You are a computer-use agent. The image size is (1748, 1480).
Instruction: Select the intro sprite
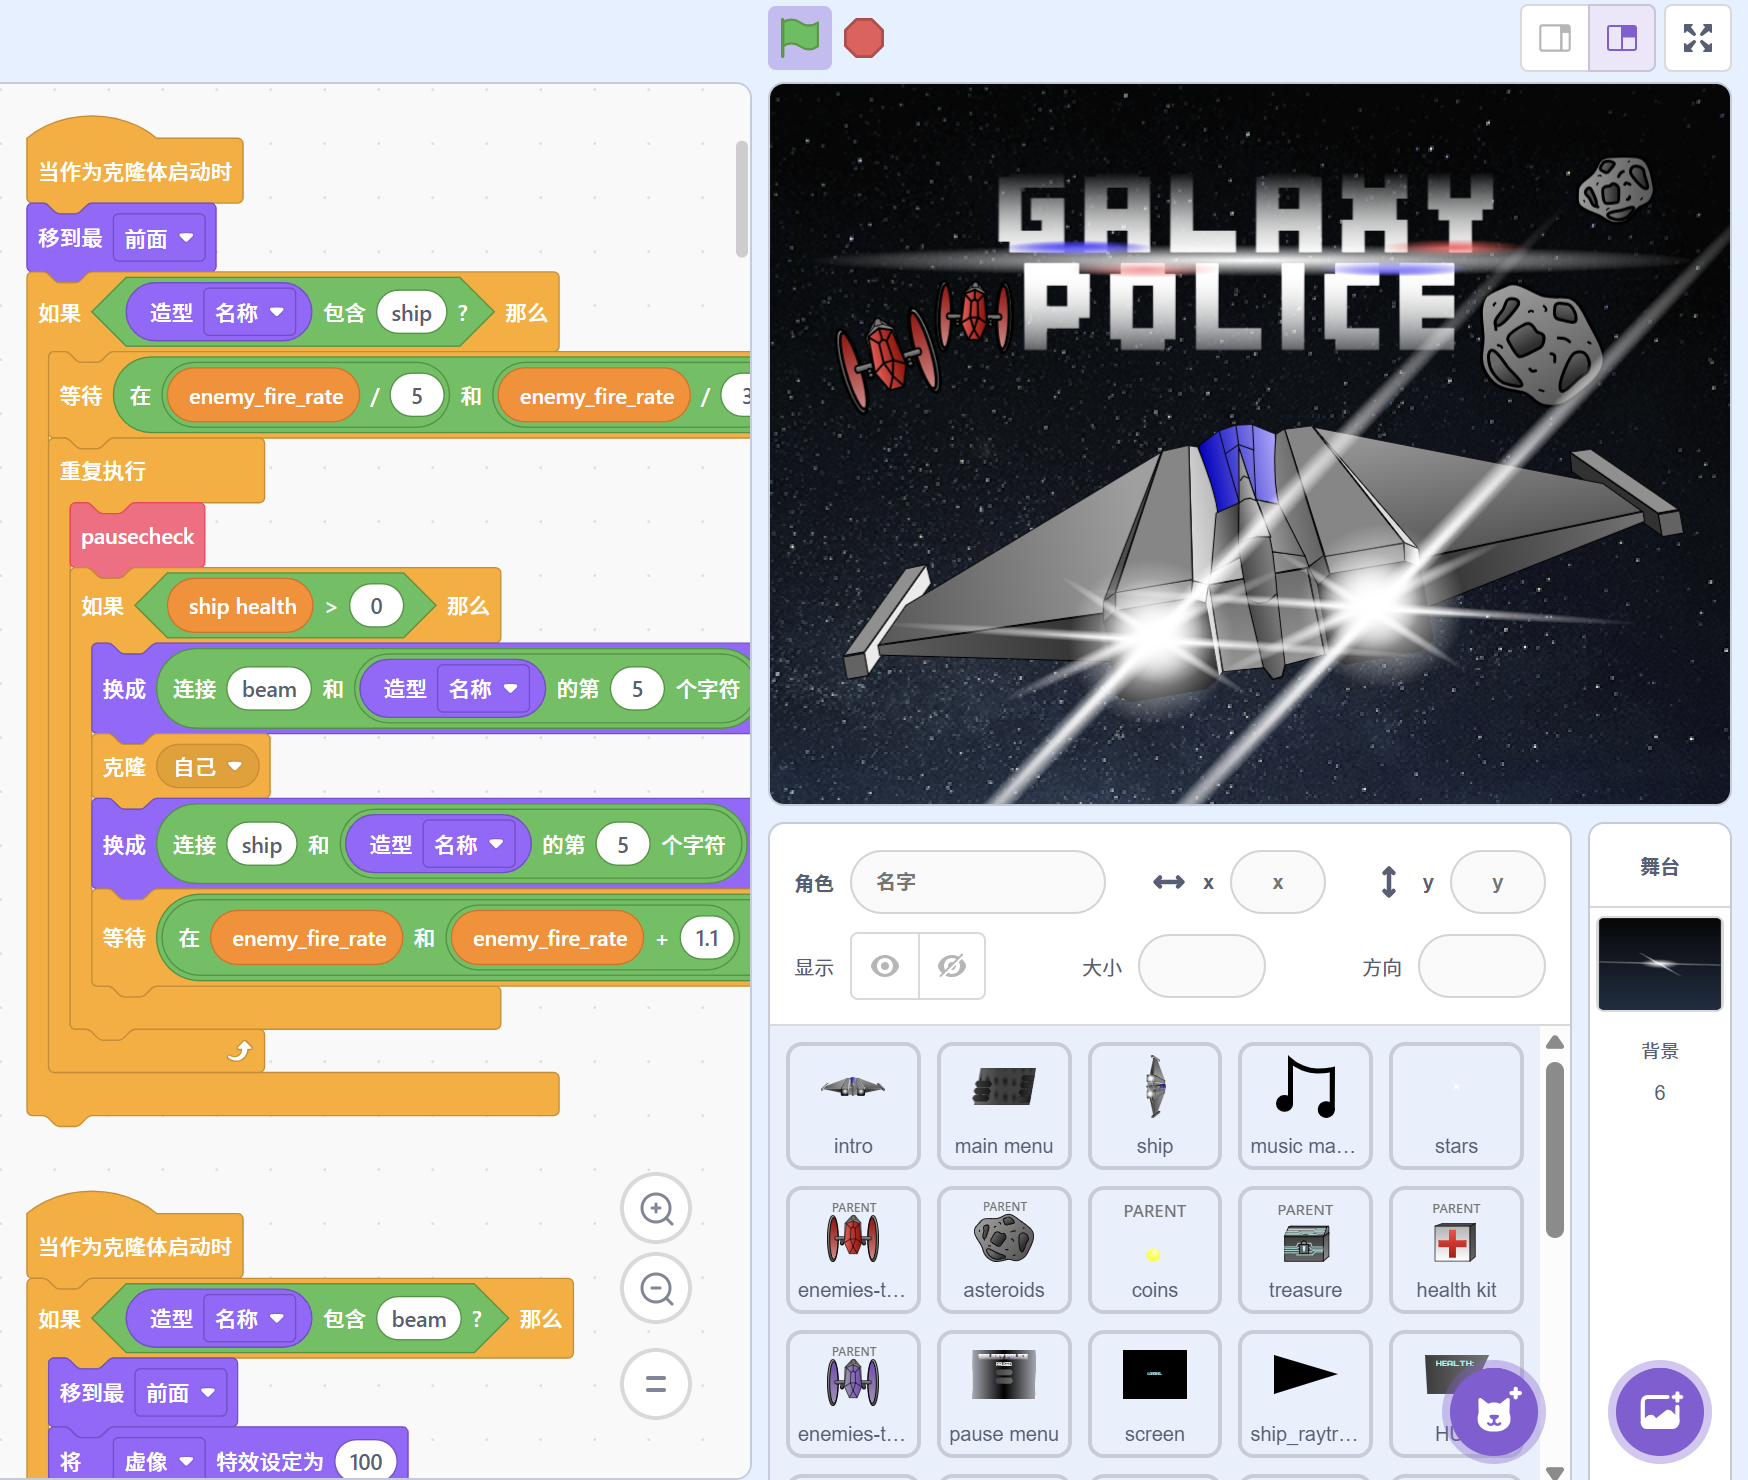point(853,1106)
